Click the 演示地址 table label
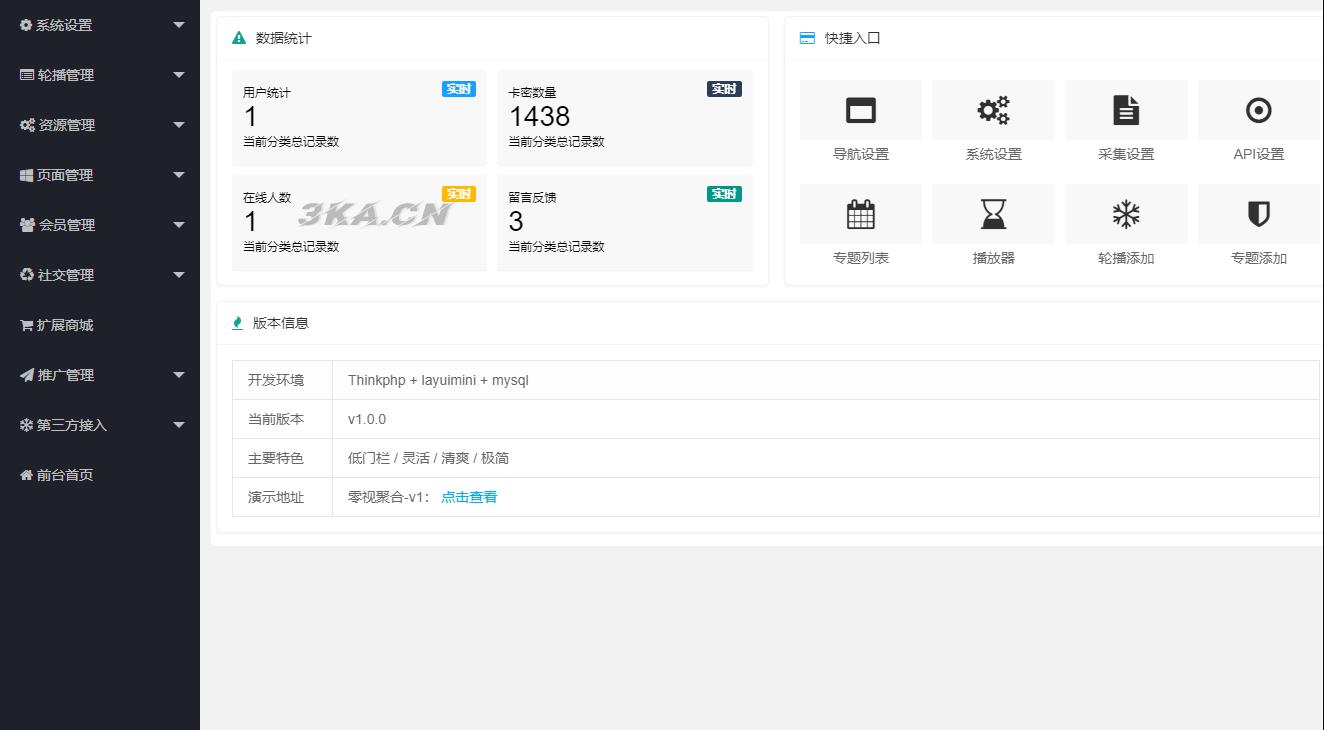The height and width of the screenshot is (730, 1324). click(276, 497)
